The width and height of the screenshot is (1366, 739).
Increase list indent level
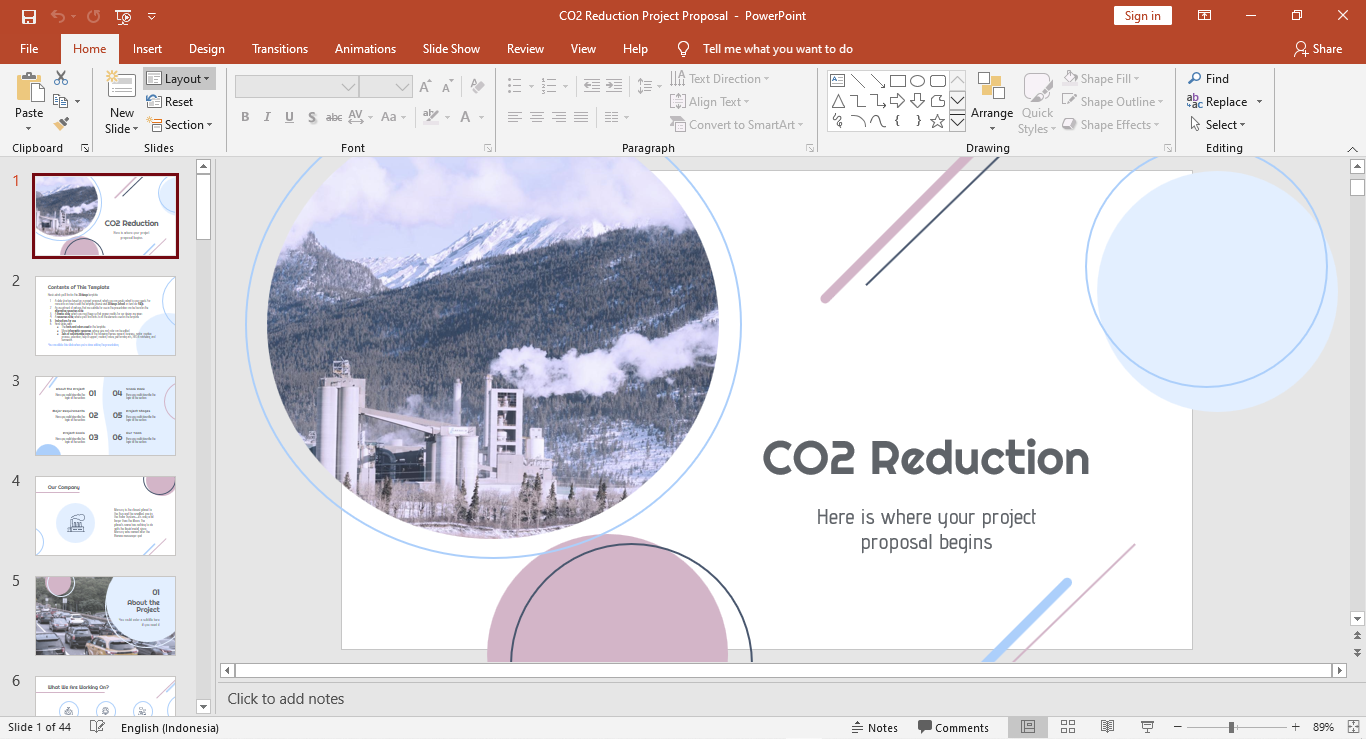point(615,86)
